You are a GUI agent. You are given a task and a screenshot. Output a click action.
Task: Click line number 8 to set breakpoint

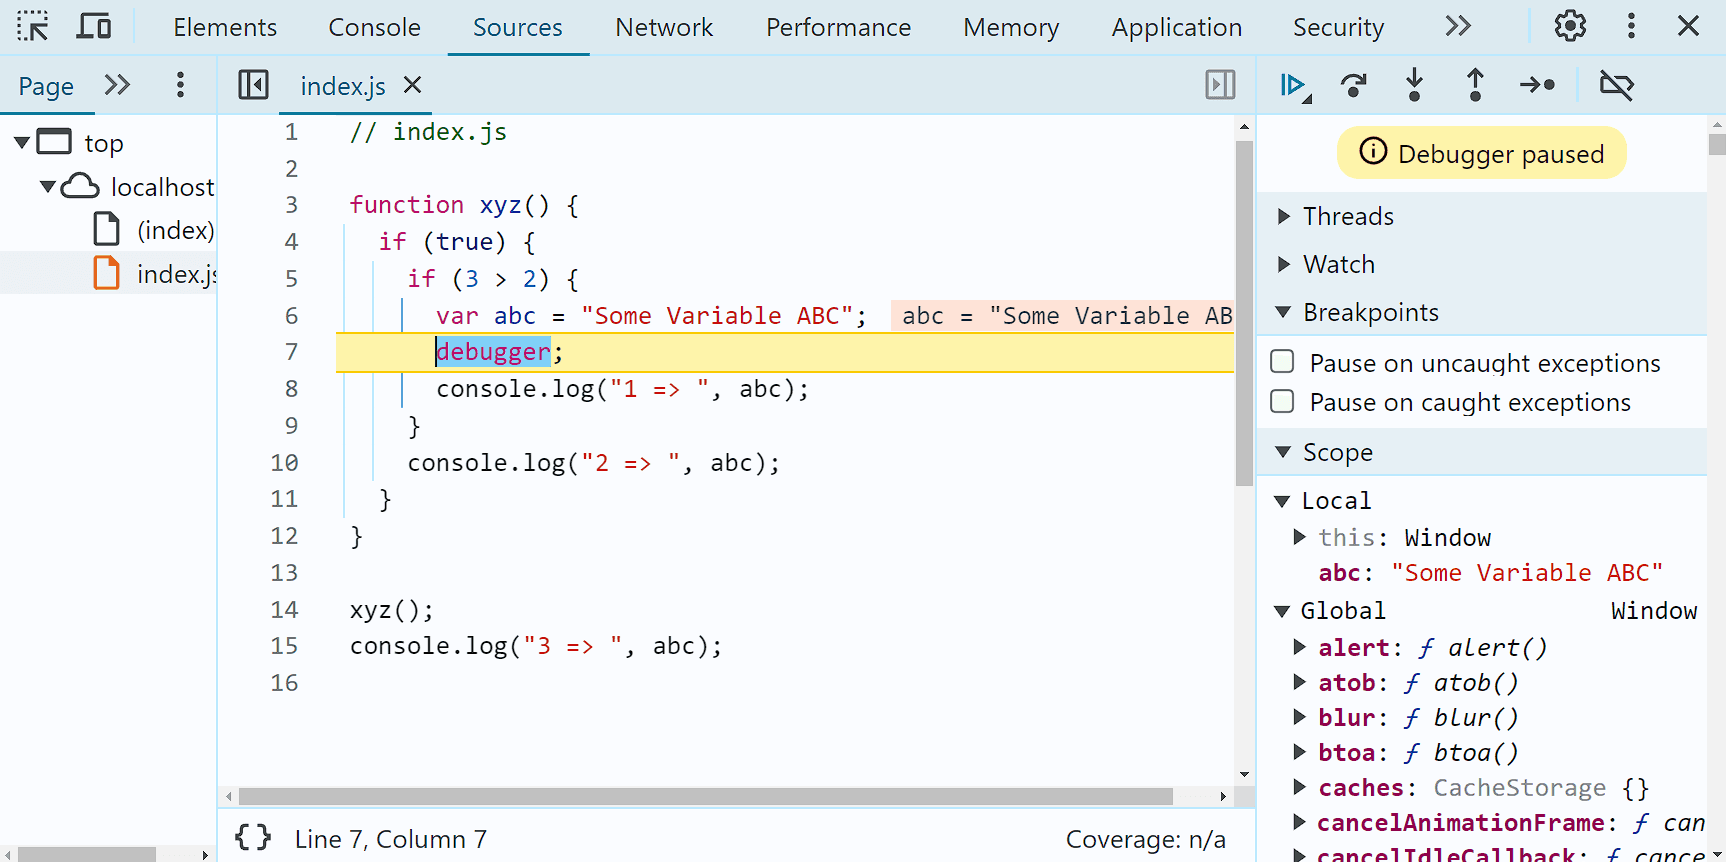click(x=291, y=388)
